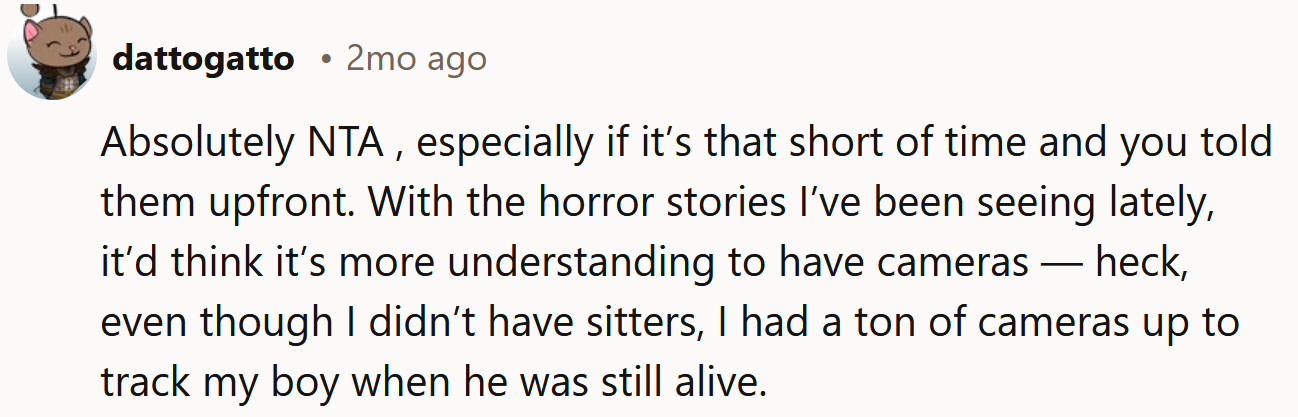Click the word "track" on the last line
1298x417 pixels.
pyautogui.click(x=141, y=381)
